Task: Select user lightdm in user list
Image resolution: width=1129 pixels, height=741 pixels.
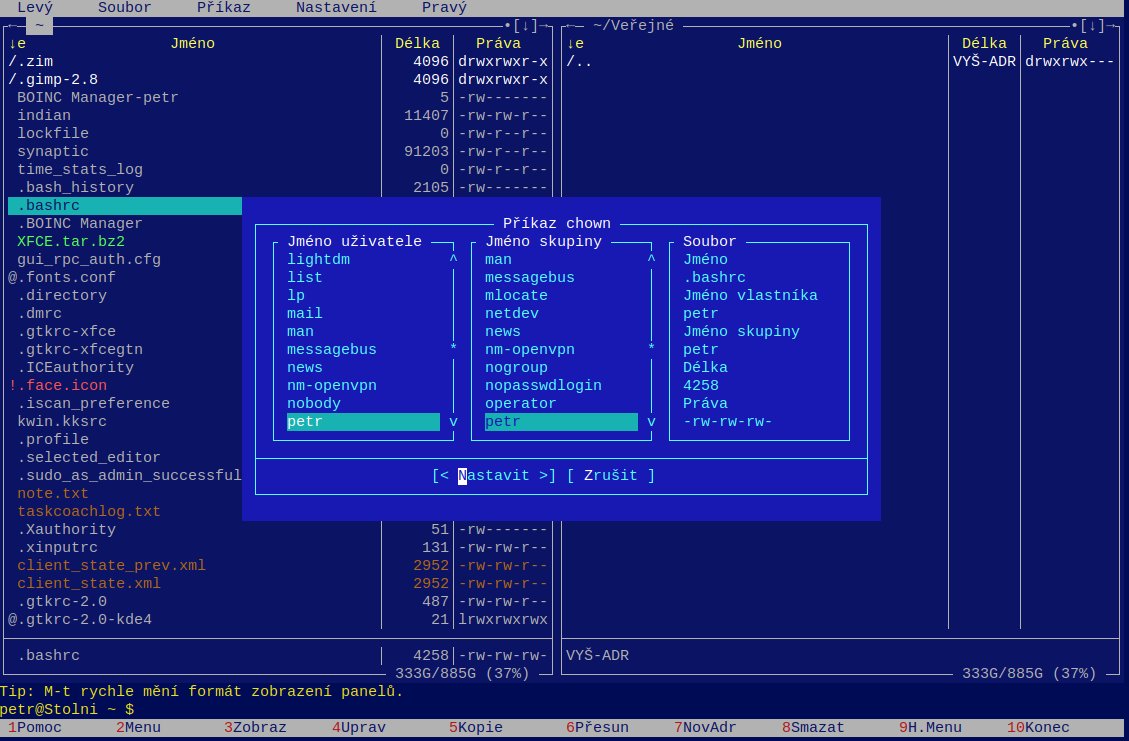Action: 318,259
